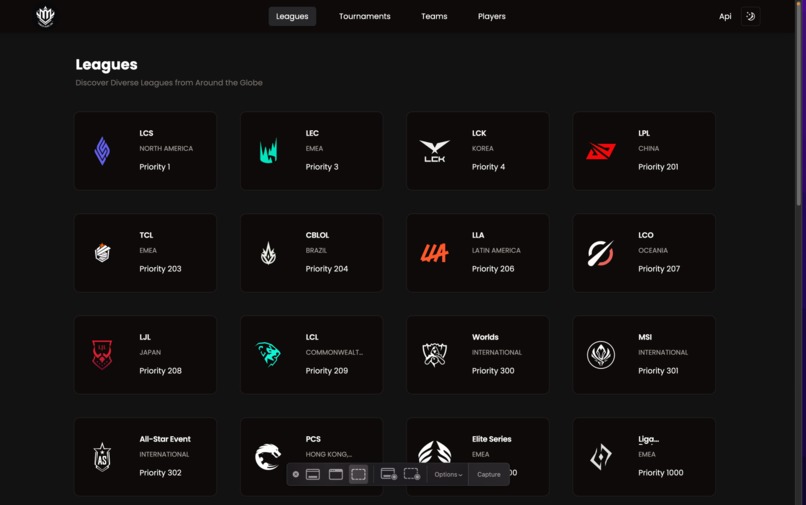
Task: Open the All-Star Event title
Action: pos(164,439)
